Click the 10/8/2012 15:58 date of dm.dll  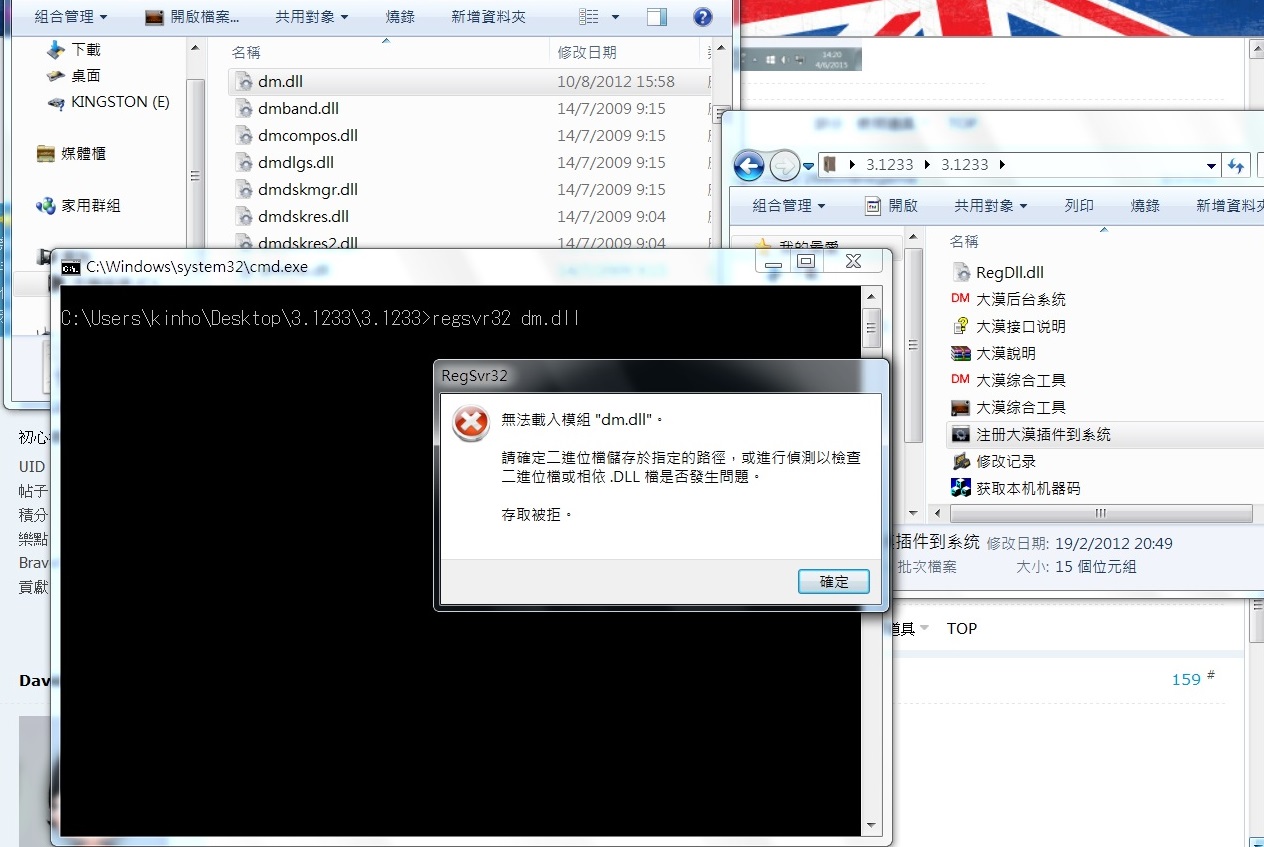616,82
